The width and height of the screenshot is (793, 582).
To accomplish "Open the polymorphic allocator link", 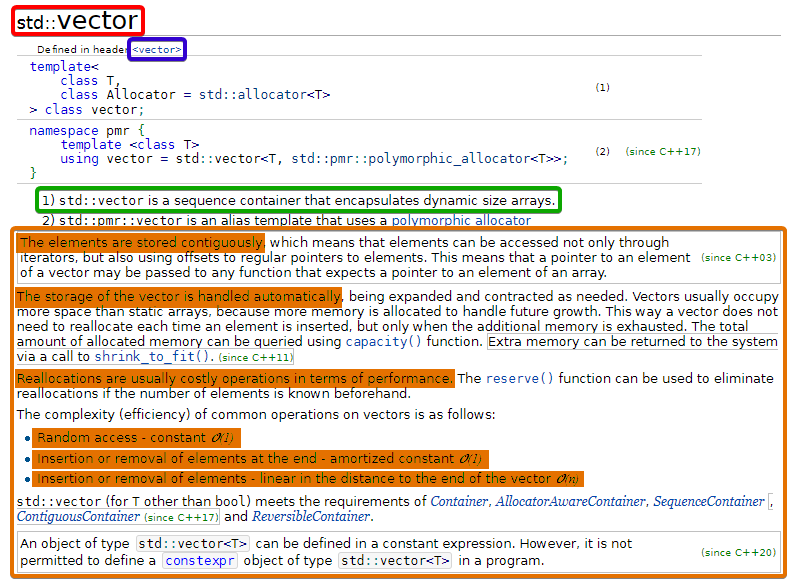I will [461, 221].
